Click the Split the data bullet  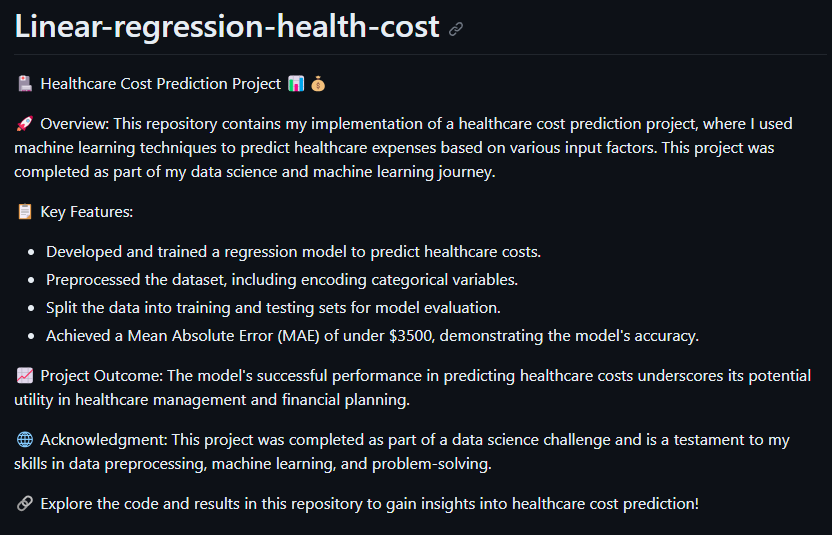pyautogui.click(x=273, y=307)
